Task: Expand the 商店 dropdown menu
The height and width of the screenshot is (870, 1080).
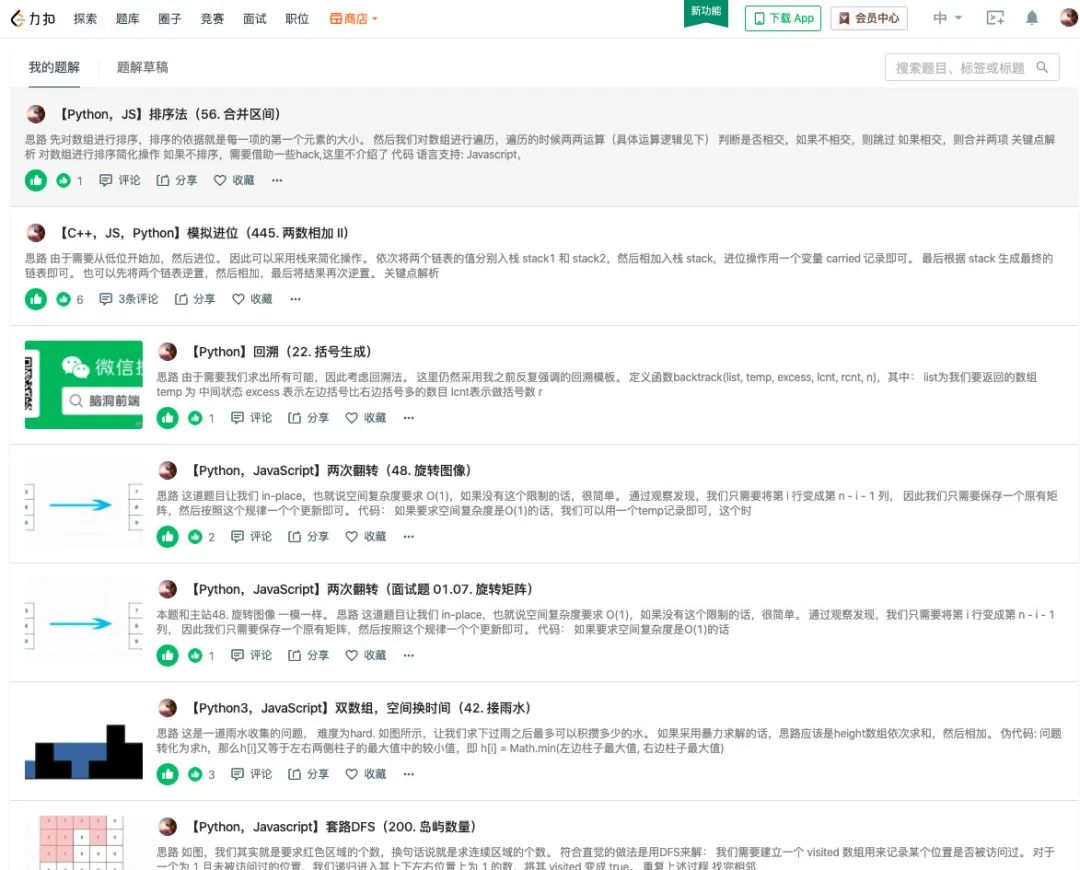Action: click(x=353, y=19)
